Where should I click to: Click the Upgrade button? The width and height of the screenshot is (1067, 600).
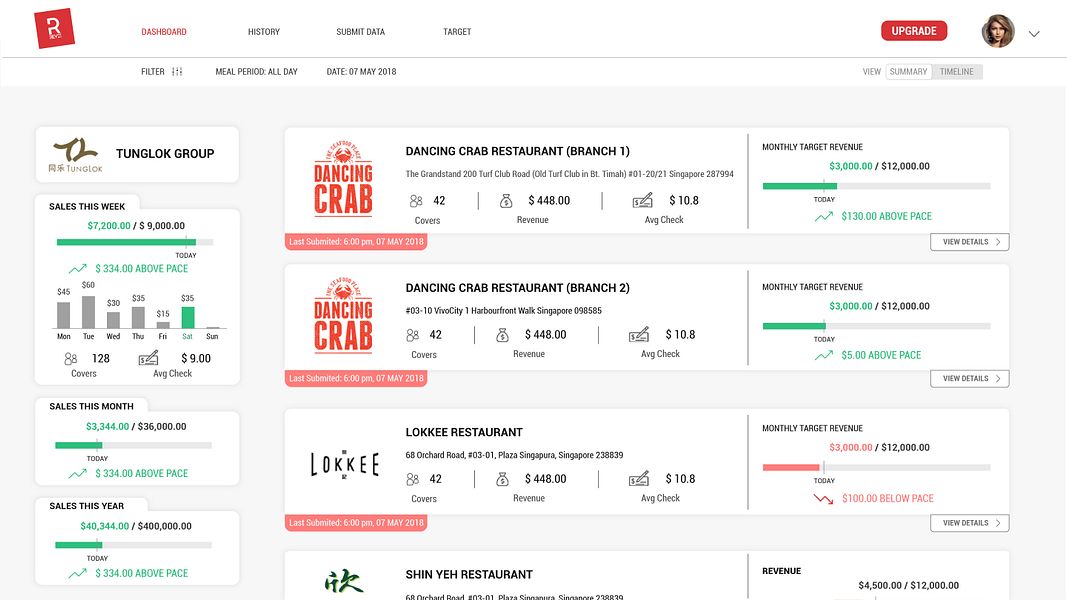pos(914,31)
